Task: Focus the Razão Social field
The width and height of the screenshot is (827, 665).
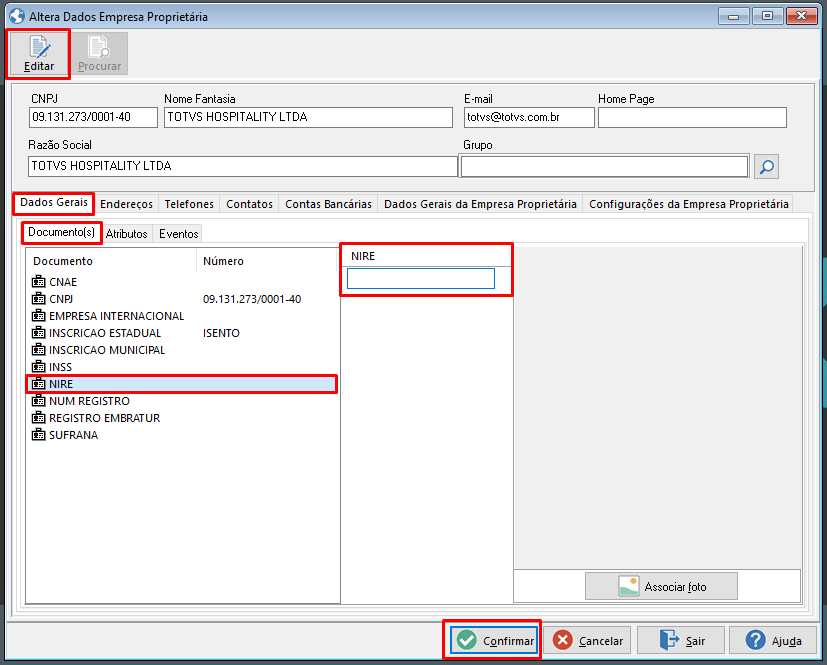Action: click(243, 166)
